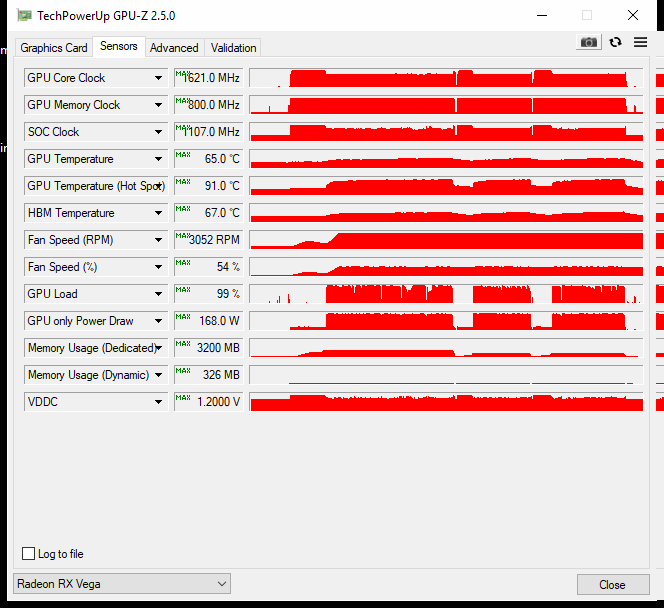The height and width of the screenshot is (608, 664).
Task: Click the 1621.0 MHz core clock value
Action: pyautogui.click(x=209, y=78)
